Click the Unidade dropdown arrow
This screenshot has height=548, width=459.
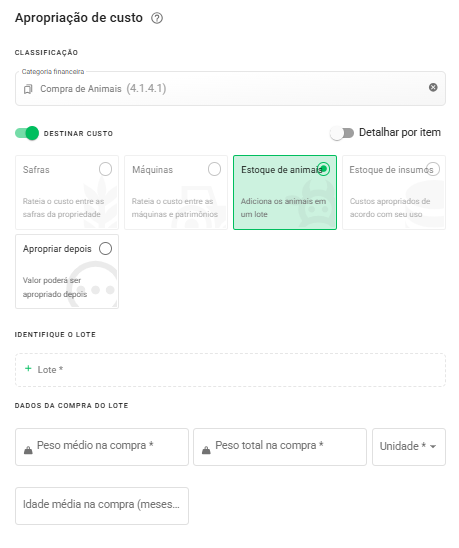[x=433, y=446]
